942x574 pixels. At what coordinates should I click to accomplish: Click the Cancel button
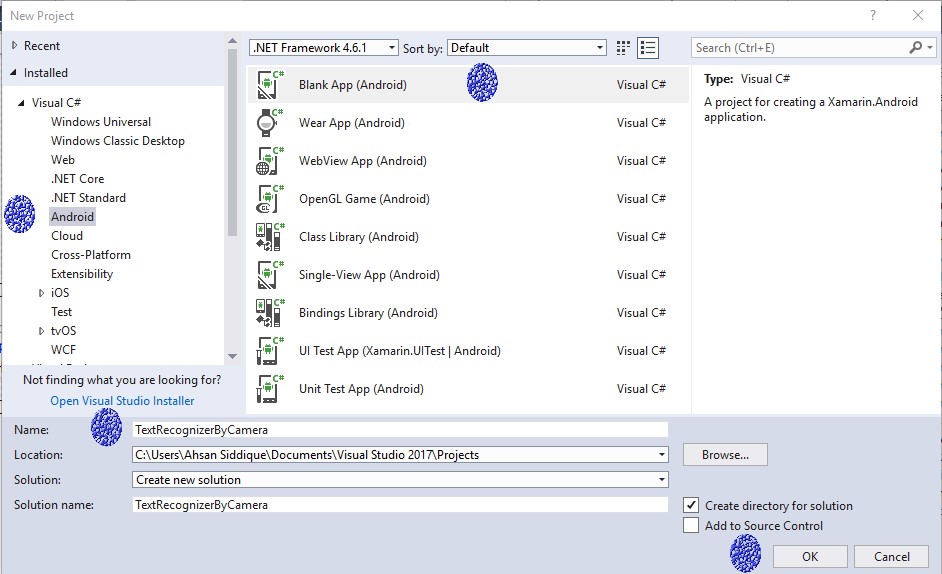point(892,557)
